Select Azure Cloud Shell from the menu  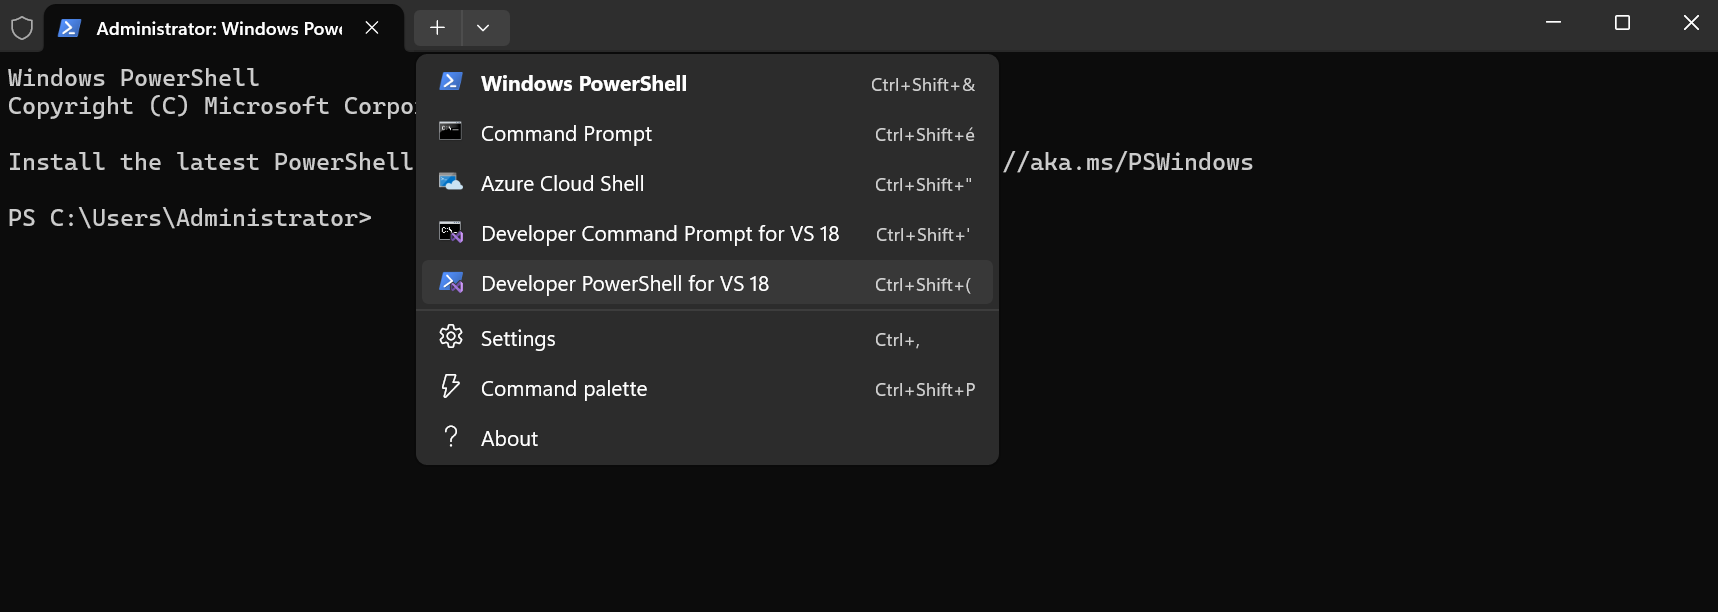[x=562, y=183]
